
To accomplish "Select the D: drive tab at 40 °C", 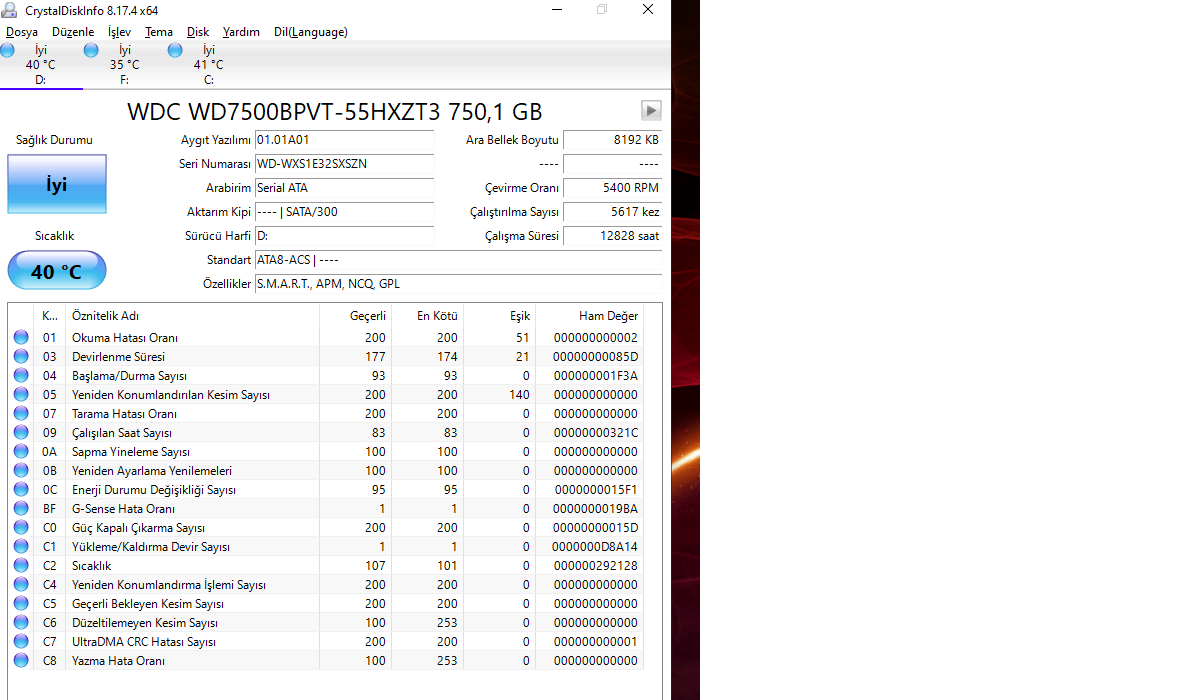I will (41, 65).
